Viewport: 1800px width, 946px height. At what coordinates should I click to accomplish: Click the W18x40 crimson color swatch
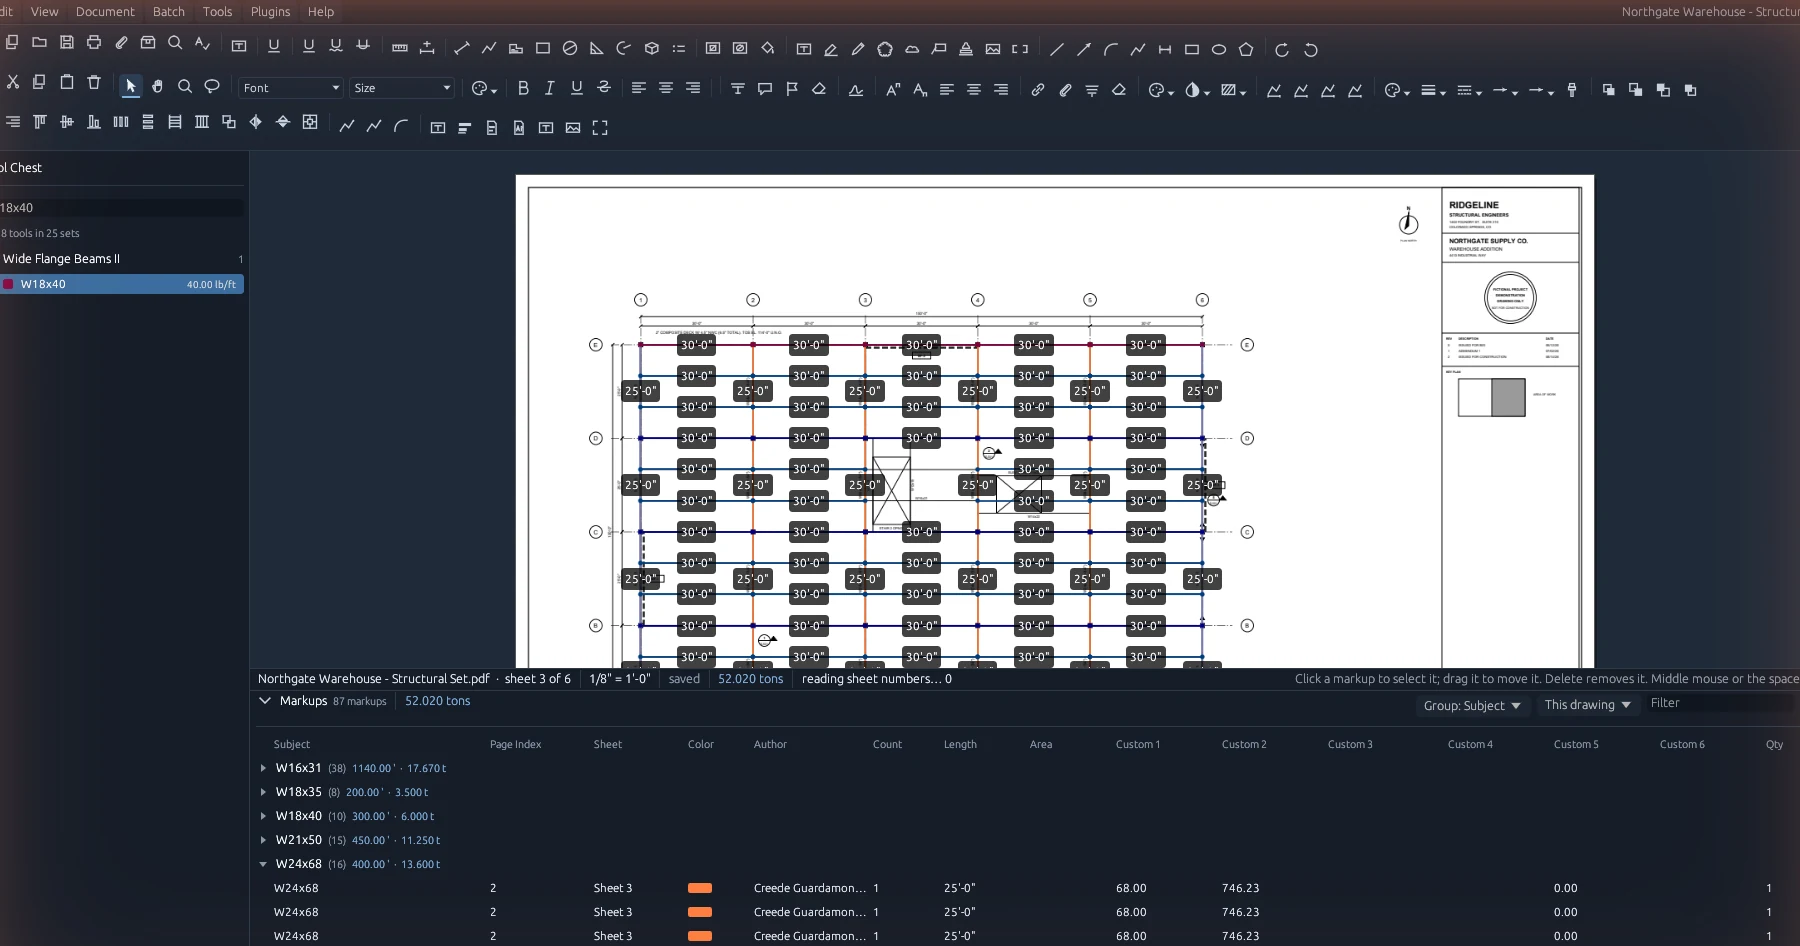[8, 284]
